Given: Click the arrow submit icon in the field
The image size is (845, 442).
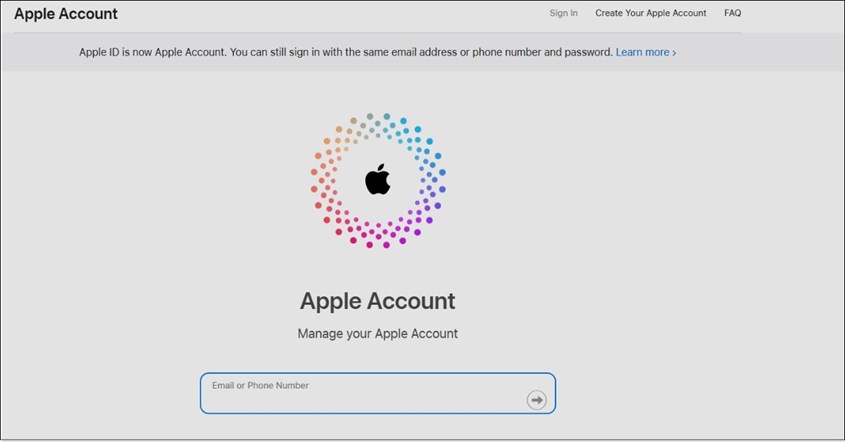Looking at the screenshot, I should (x=536, y=400).
